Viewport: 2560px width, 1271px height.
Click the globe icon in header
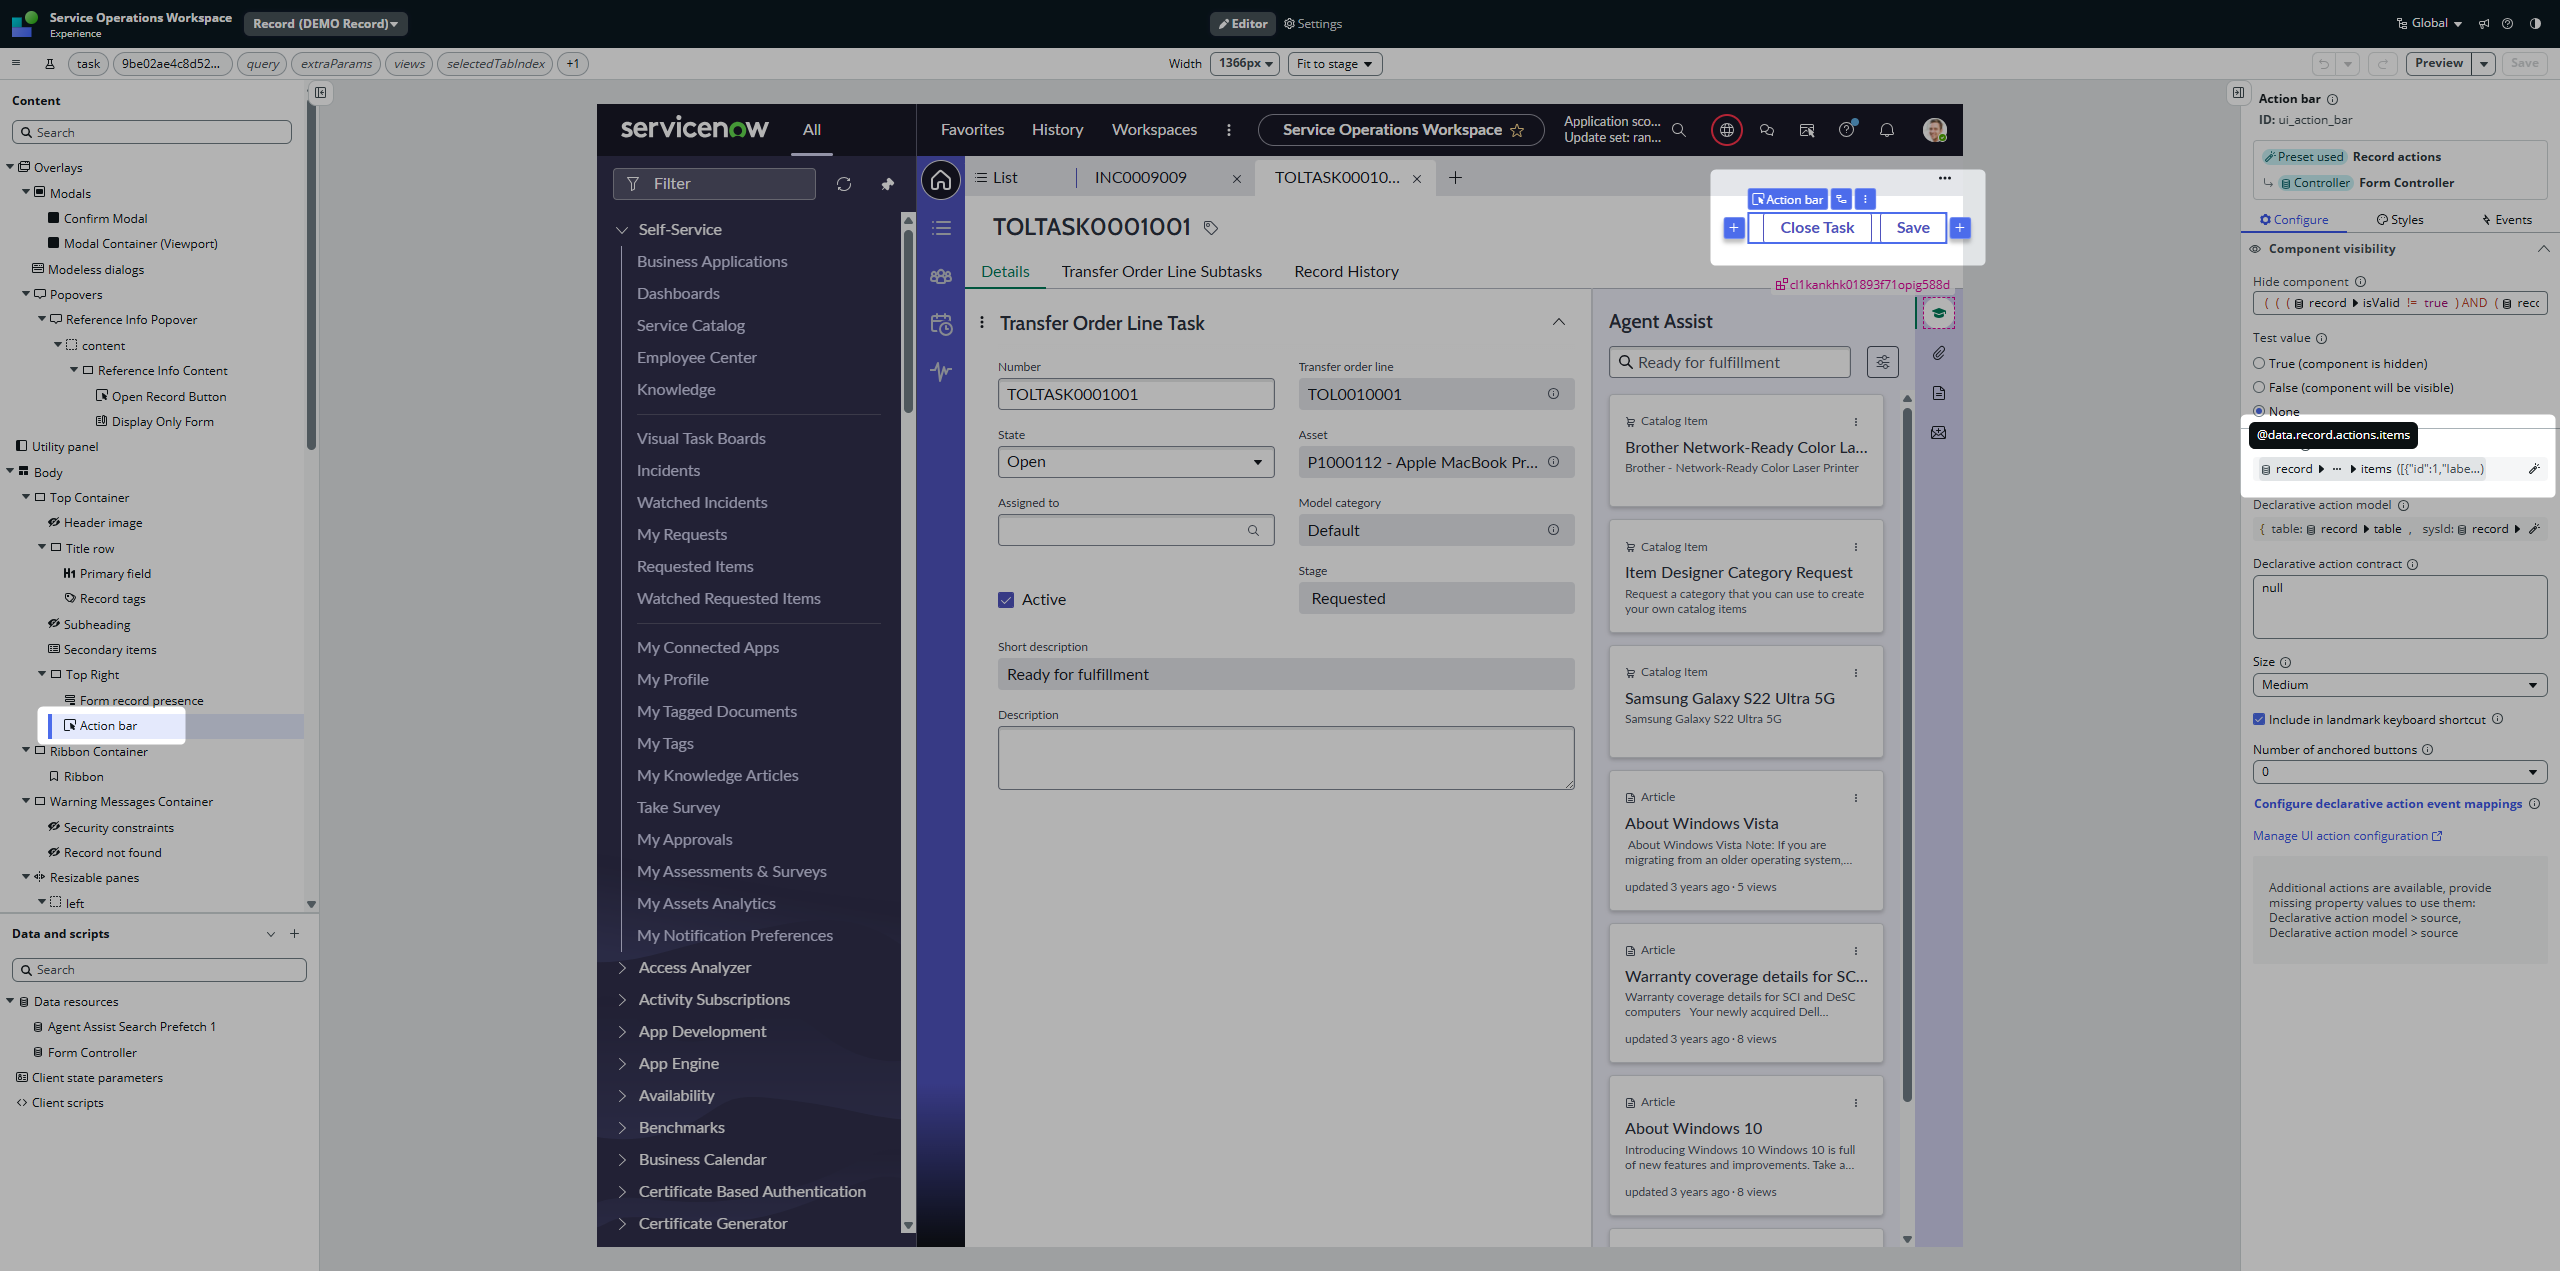[1727, 130]
